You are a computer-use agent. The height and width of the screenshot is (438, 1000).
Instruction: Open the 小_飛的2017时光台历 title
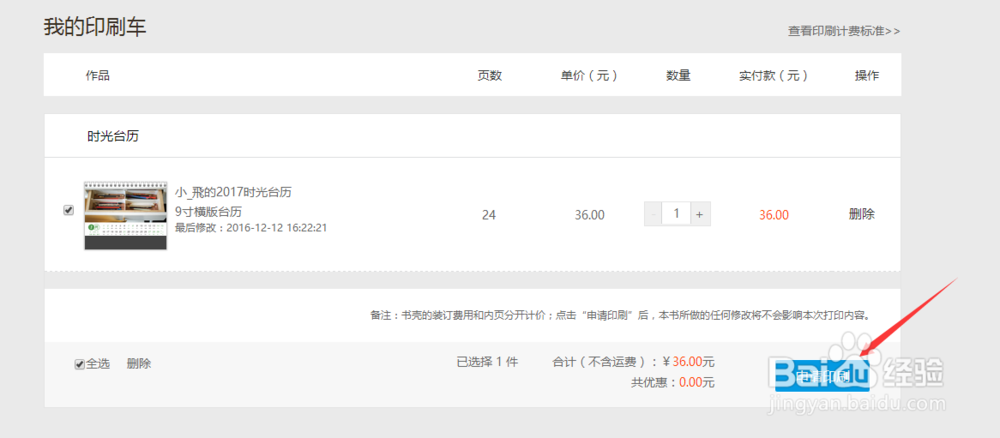(234, 192)
